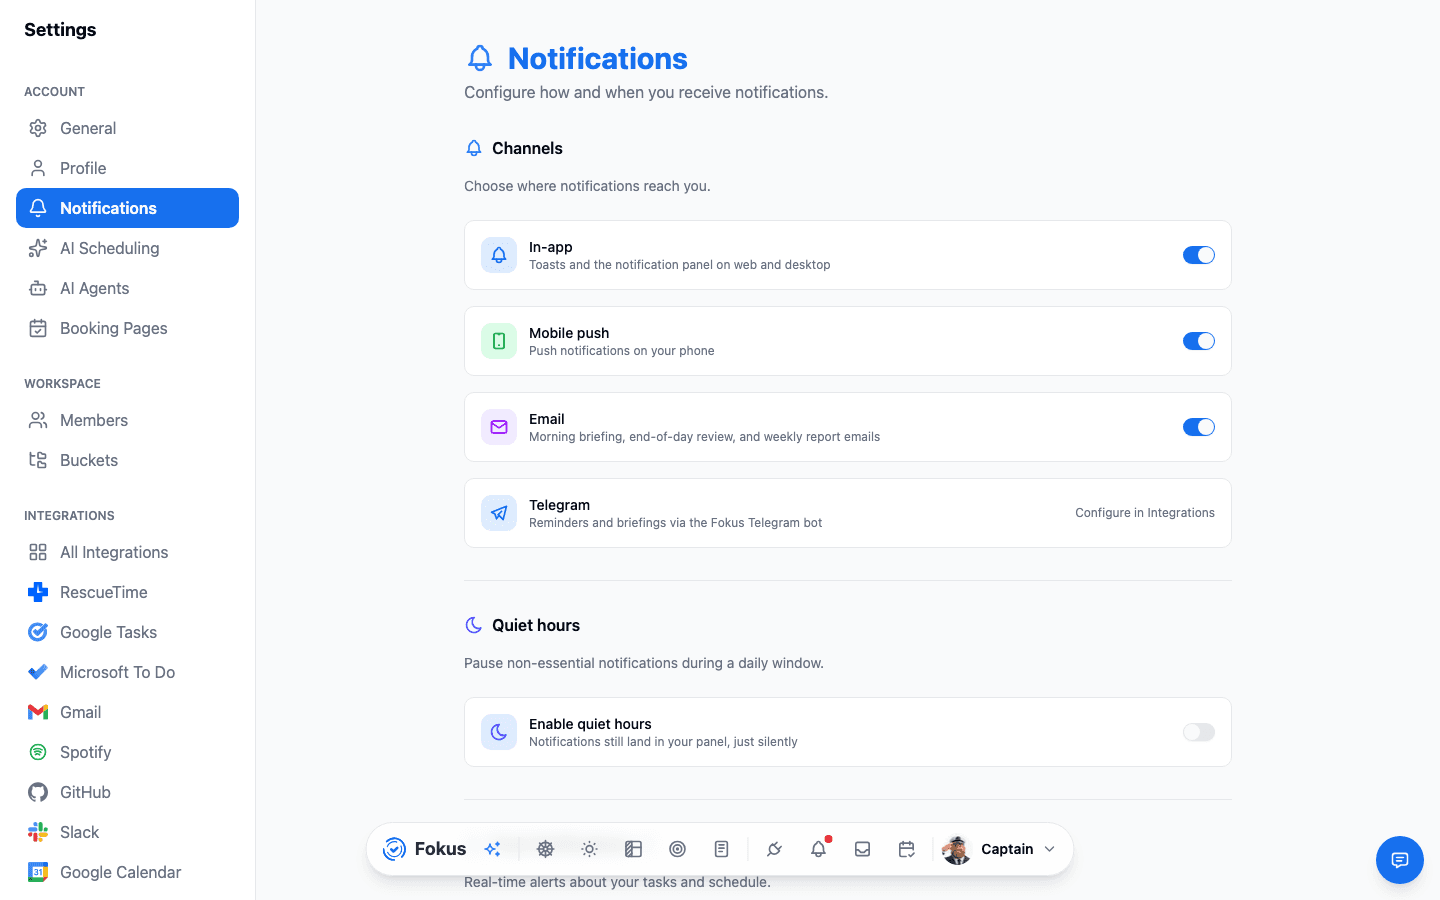Open Buckets workspace settings

pos(127,460)
